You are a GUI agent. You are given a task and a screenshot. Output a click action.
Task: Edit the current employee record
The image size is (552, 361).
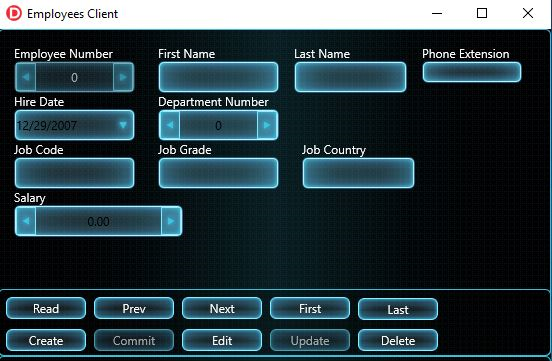point(222,340)
